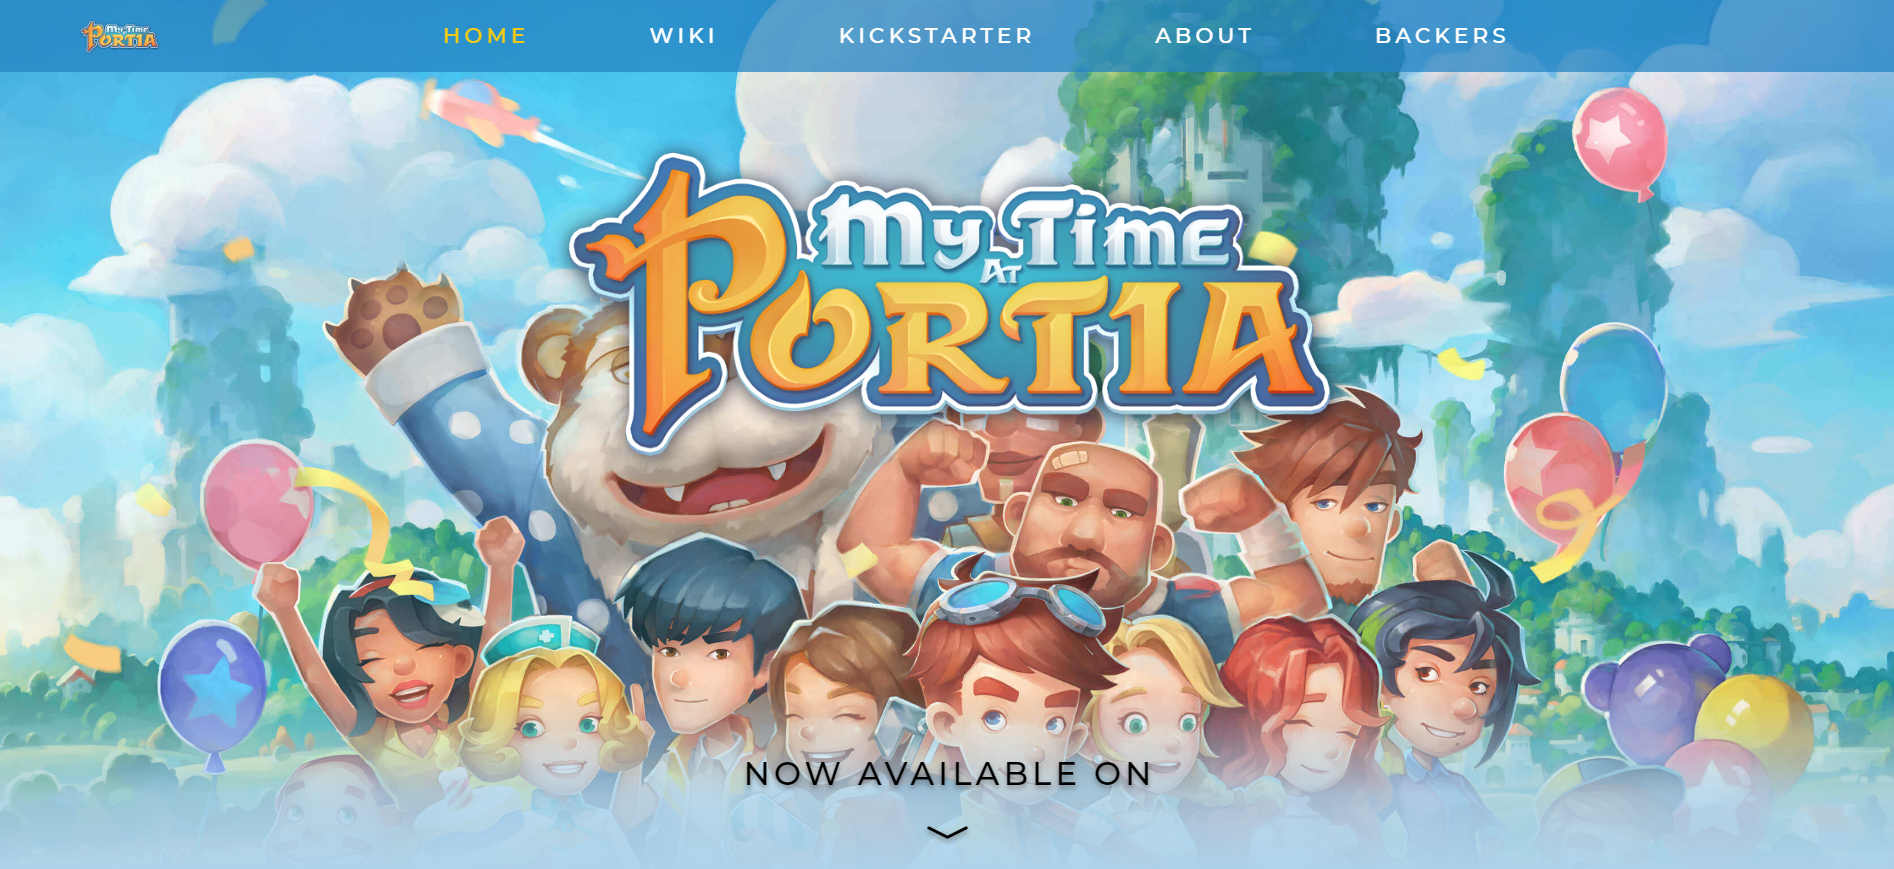Click the pink star balloon at top right
The height and width of the screenshot is (869, 1894).
click(1620, 140)
